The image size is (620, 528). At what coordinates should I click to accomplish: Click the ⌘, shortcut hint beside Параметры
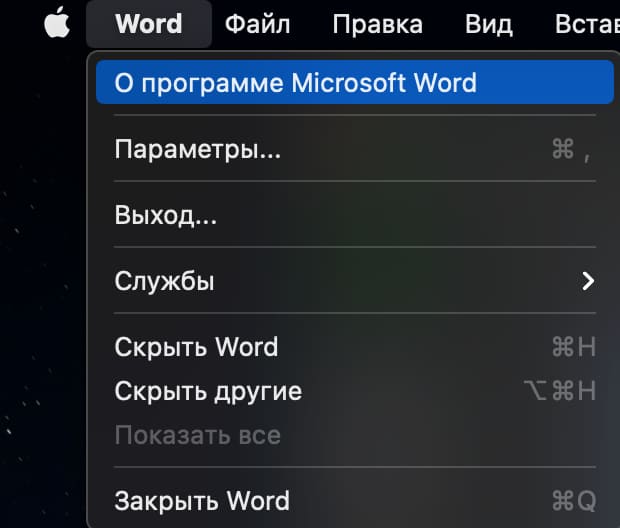click(571, 150)
